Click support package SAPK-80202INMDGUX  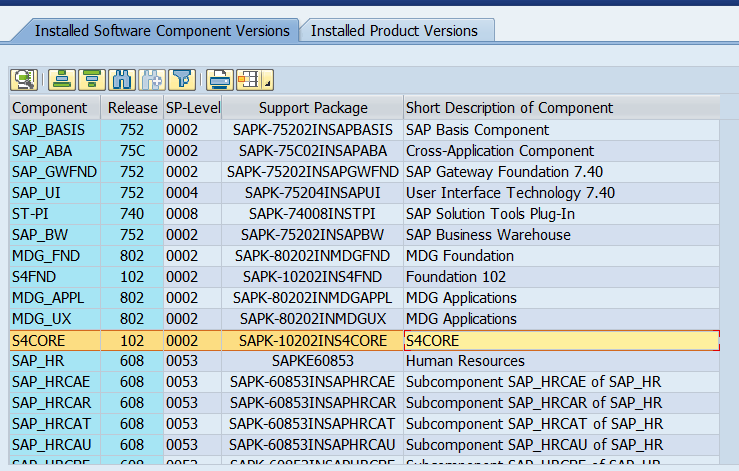(312, 319)
